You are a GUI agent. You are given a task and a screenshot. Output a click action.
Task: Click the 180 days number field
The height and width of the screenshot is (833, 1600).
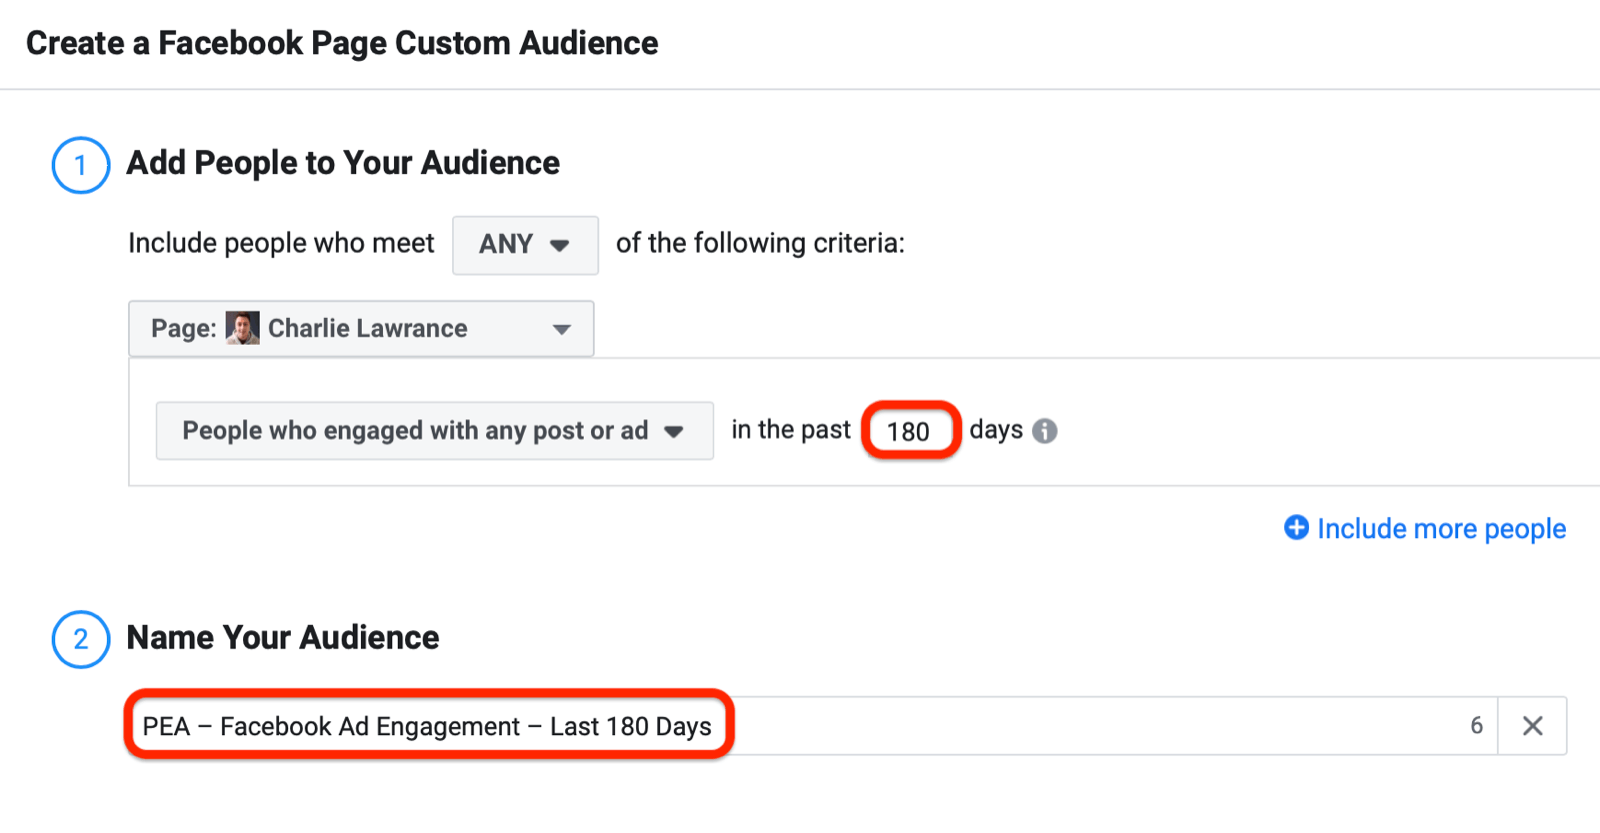point(909,431)
